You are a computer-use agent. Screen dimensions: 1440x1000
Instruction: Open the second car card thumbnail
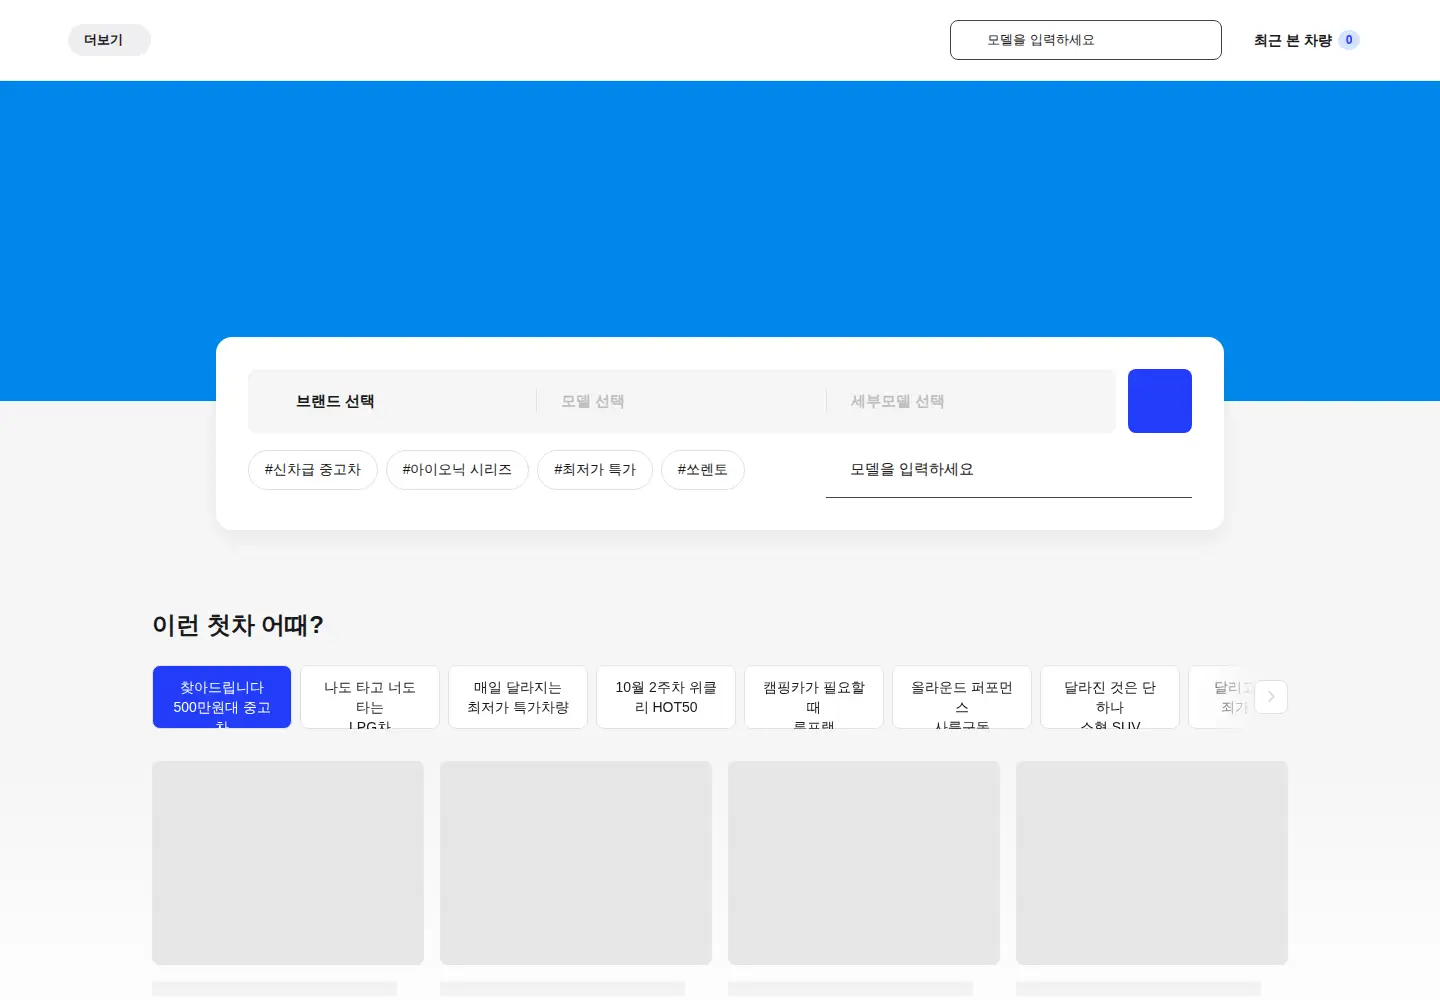(576, 863)
